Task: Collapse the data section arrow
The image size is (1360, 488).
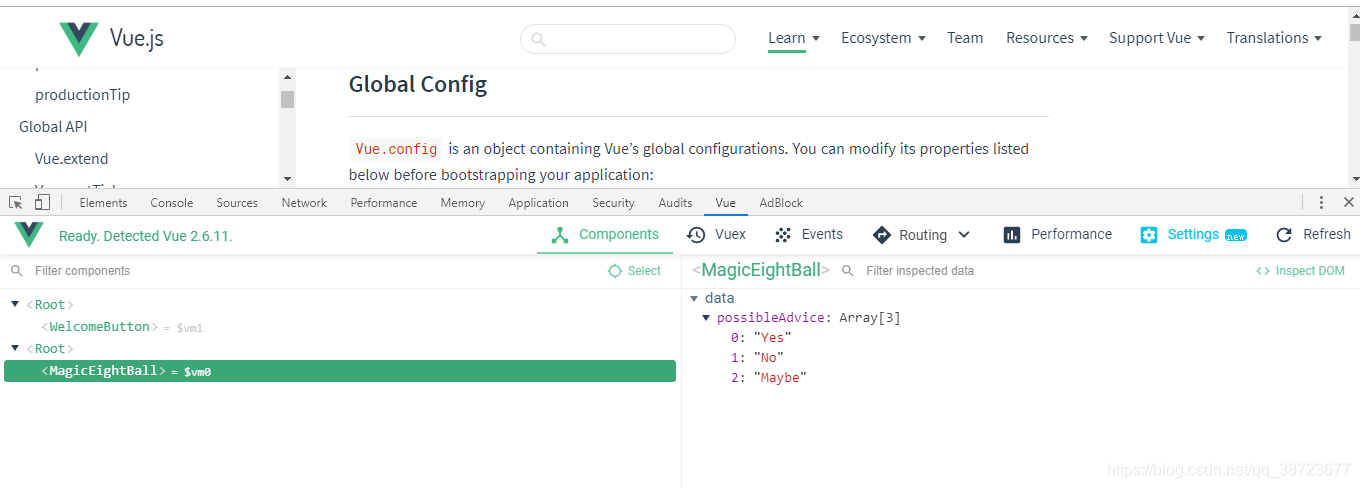Action: [695, 298]
